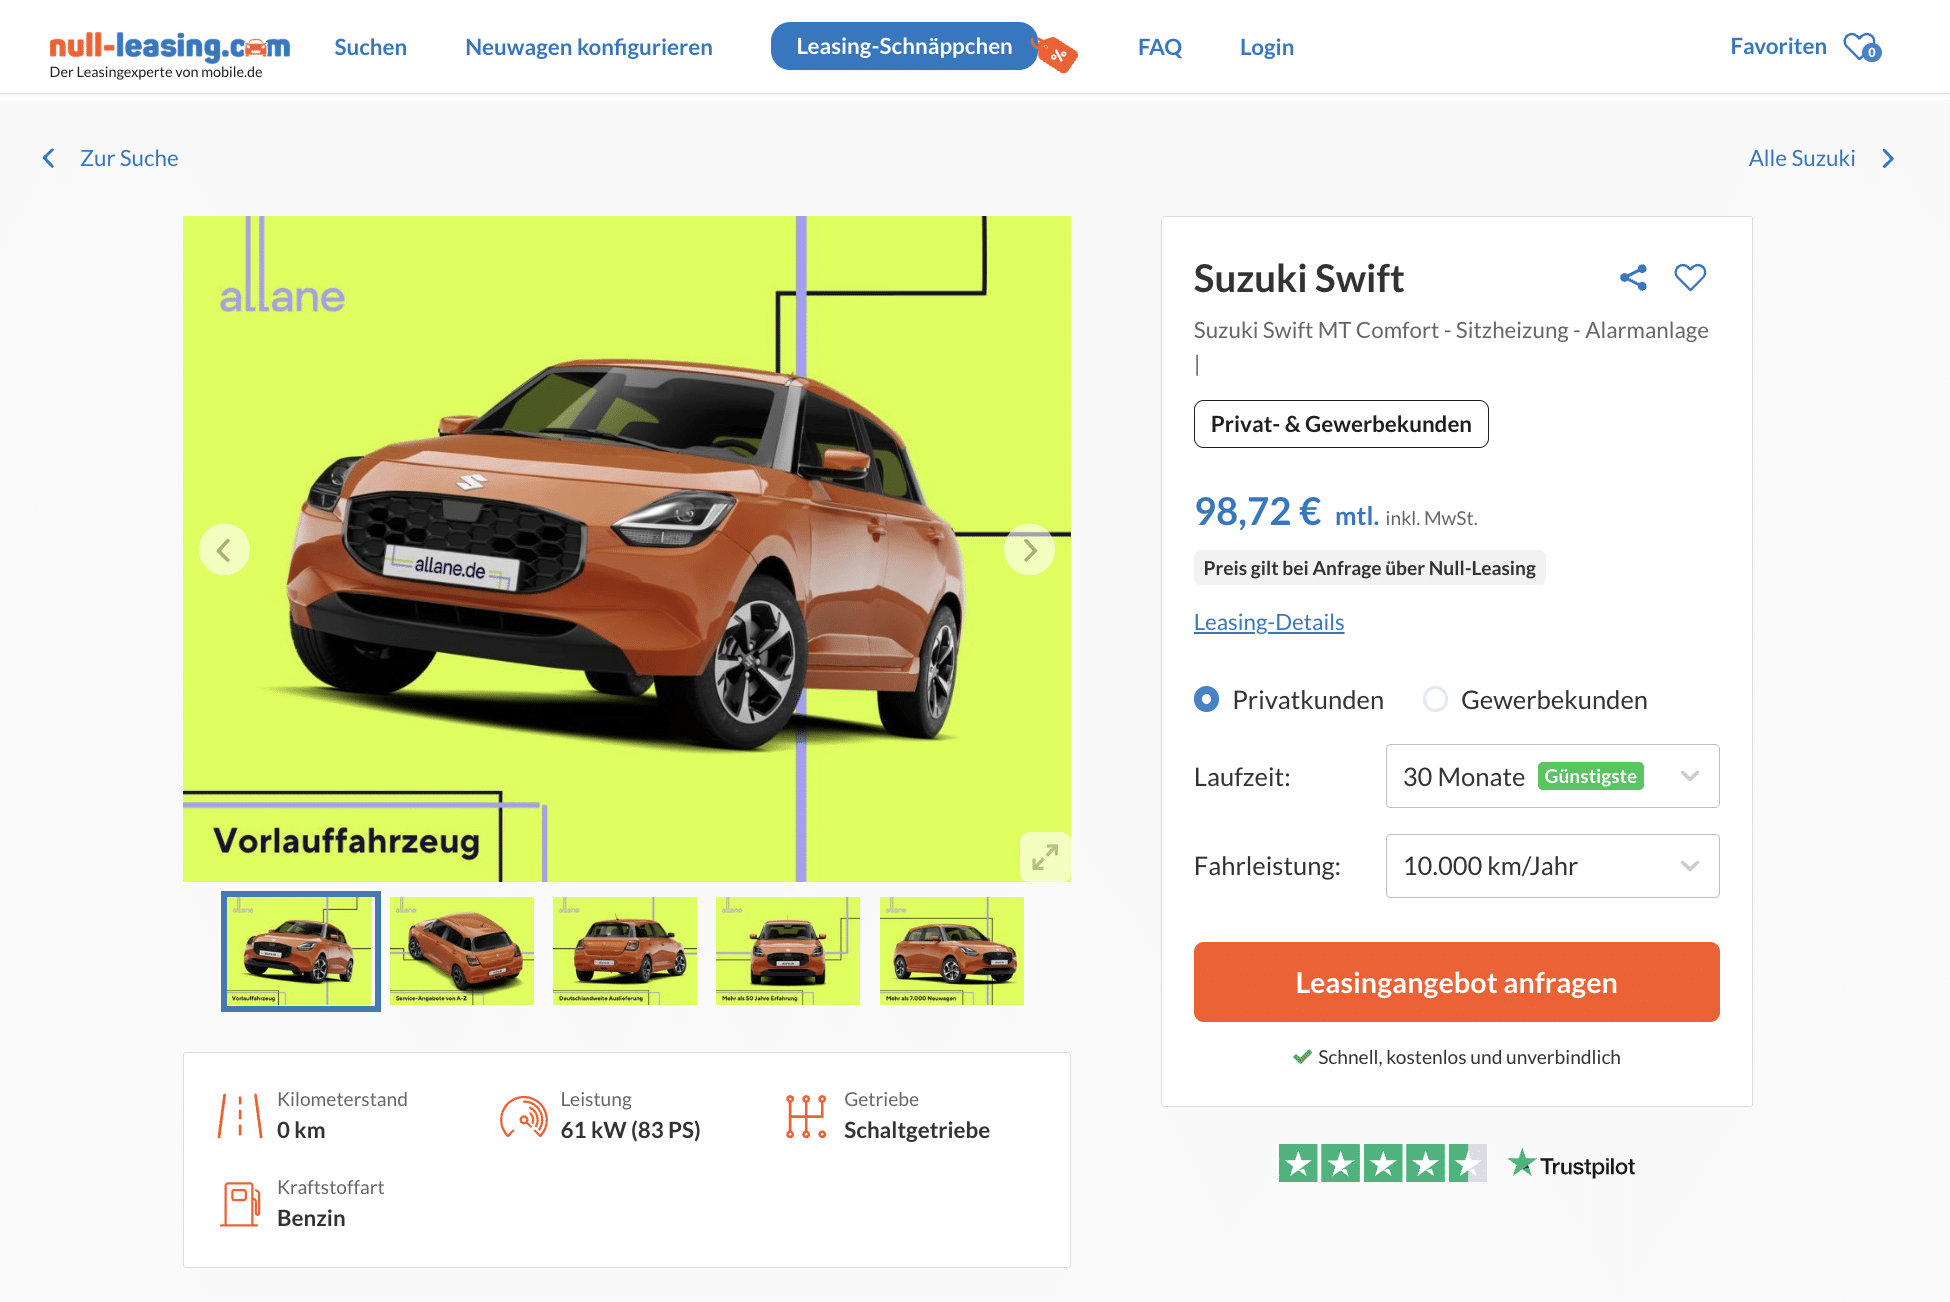Click the Leistung speedometer icon
Screen dimensions: 1950x1302
point(524,1117)
